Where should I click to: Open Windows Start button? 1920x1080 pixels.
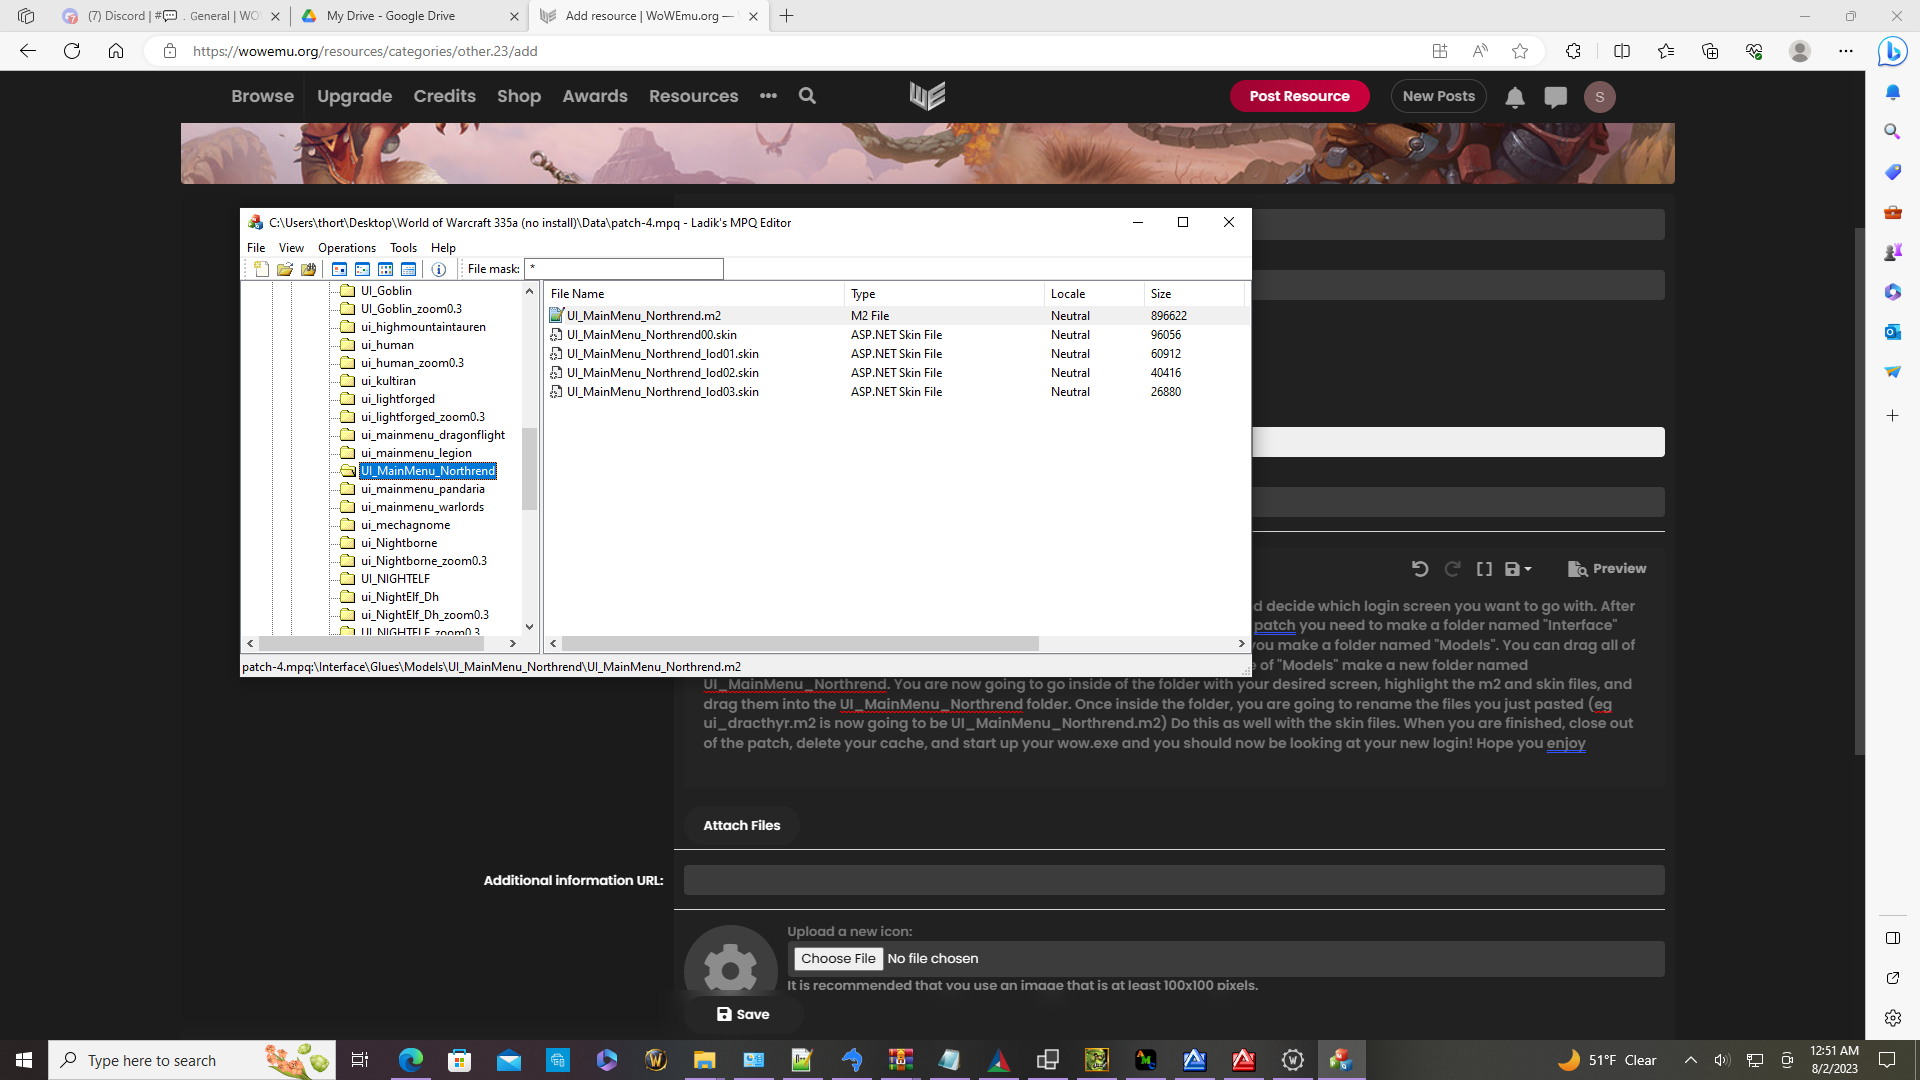(x=24, y=1060)
